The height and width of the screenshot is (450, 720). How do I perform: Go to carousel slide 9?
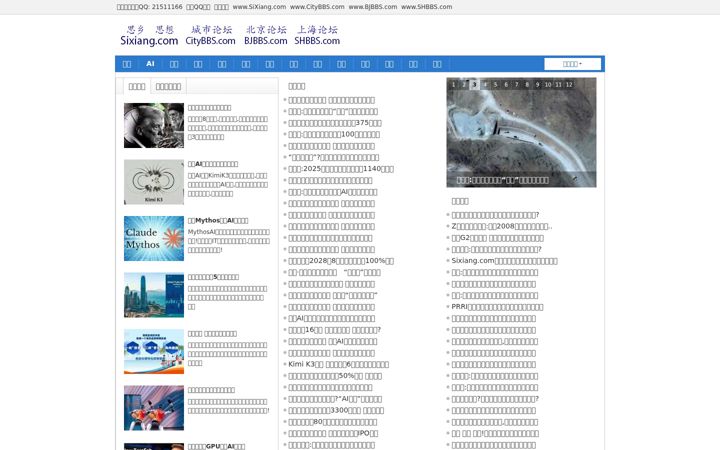538,84
